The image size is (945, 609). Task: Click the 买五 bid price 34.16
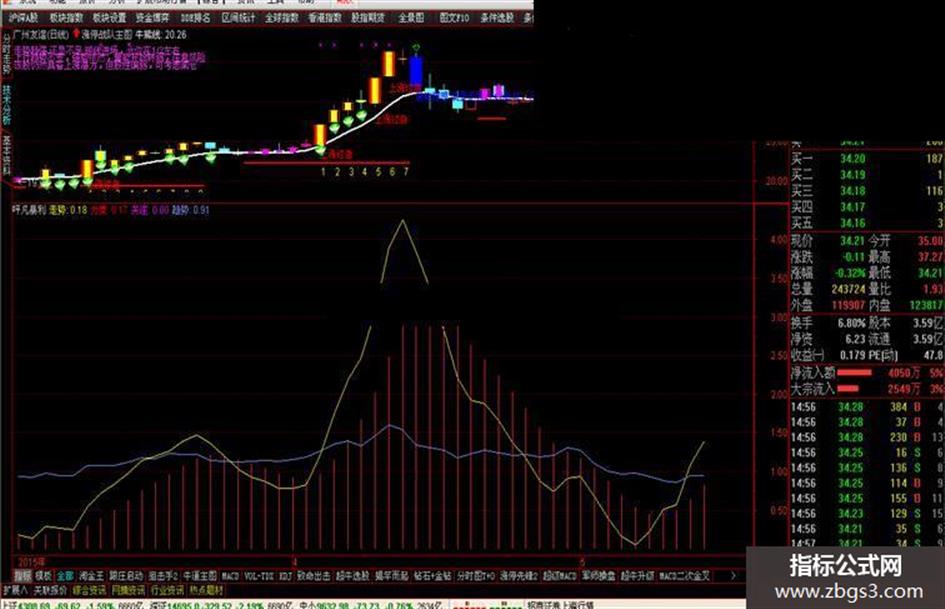(852, 223)
